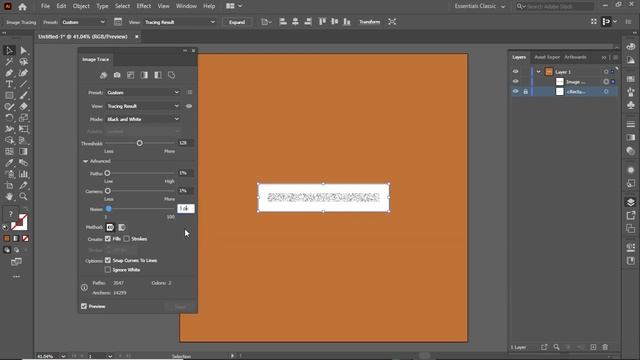Hide the Image layer via eye icon
This screenshot has height=360, width=640.
tap(516, 81)
